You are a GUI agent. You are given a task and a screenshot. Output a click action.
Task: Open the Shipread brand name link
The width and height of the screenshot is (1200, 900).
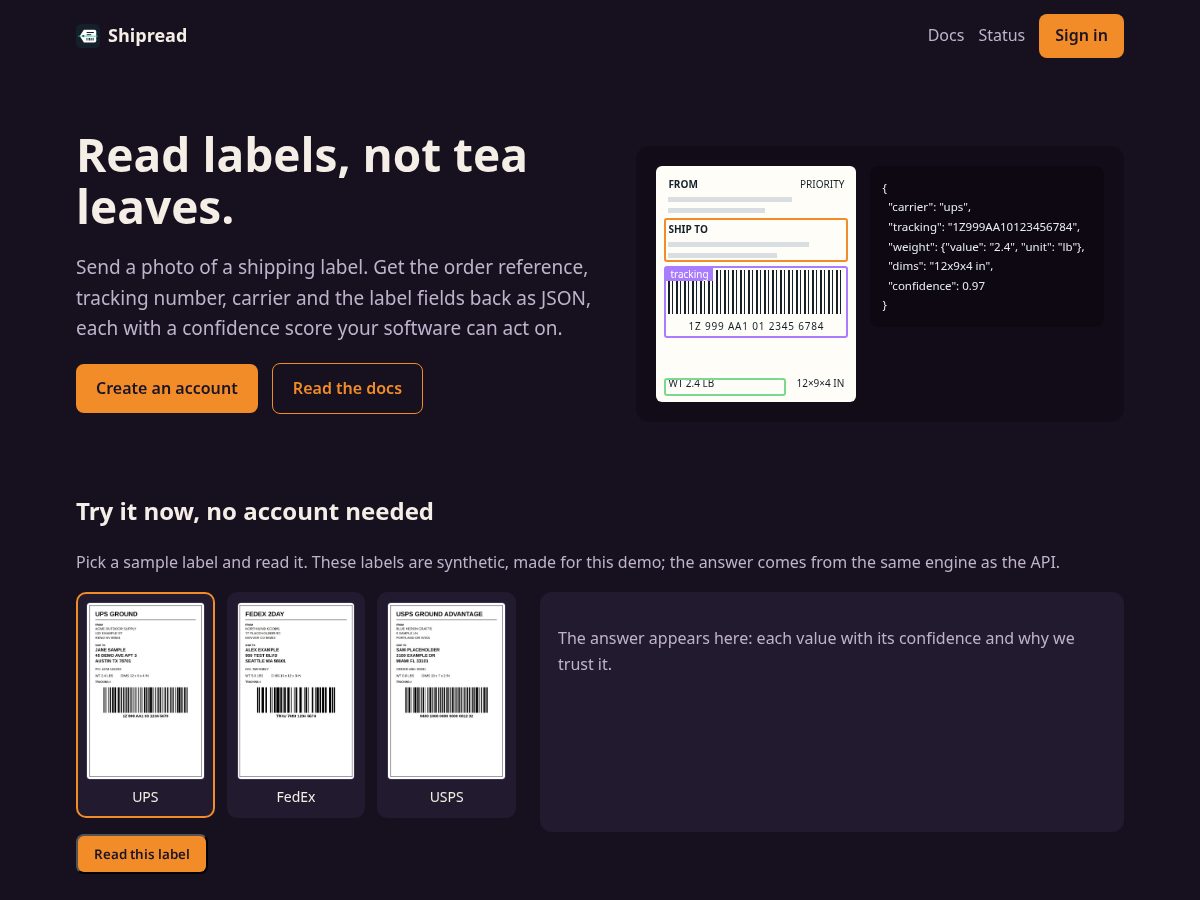coord(147,36)
